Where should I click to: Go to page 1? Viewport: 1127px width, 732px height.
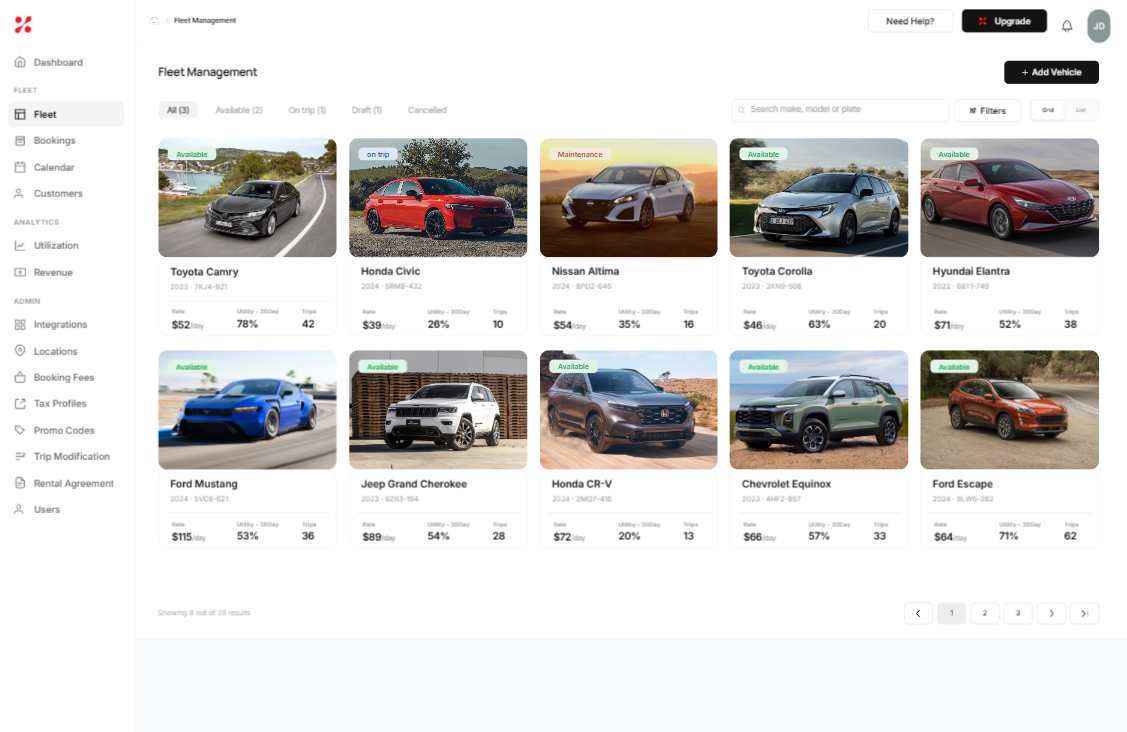(951, 613)
